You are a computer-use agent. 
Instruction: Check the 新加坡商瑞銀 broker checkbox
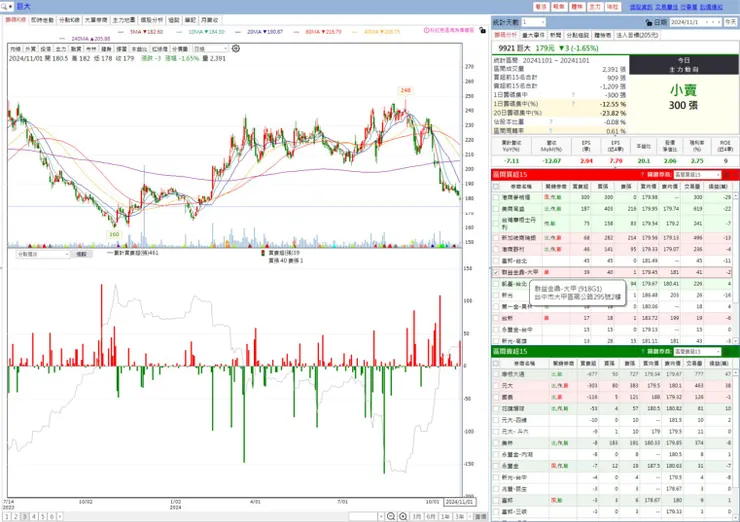(x=496, y=238)
